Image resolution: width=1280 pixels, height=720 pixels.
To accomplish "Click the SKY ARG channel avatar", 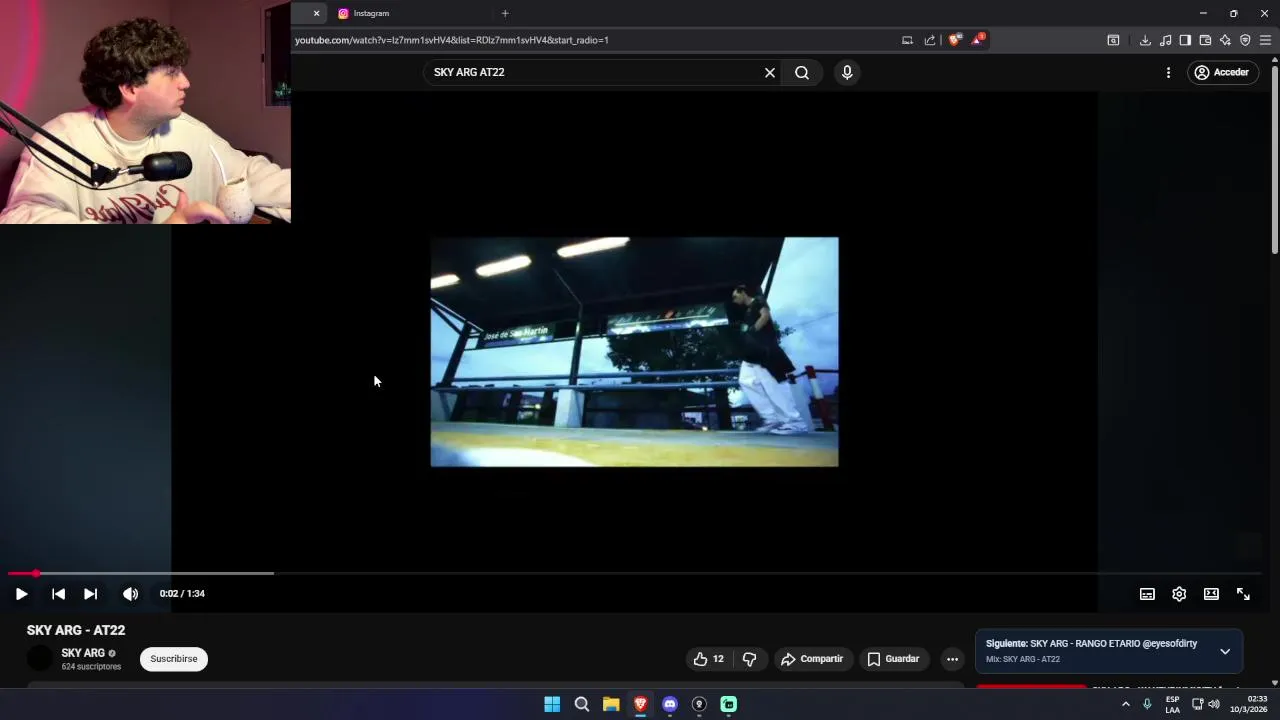I will tap(40, 658).
